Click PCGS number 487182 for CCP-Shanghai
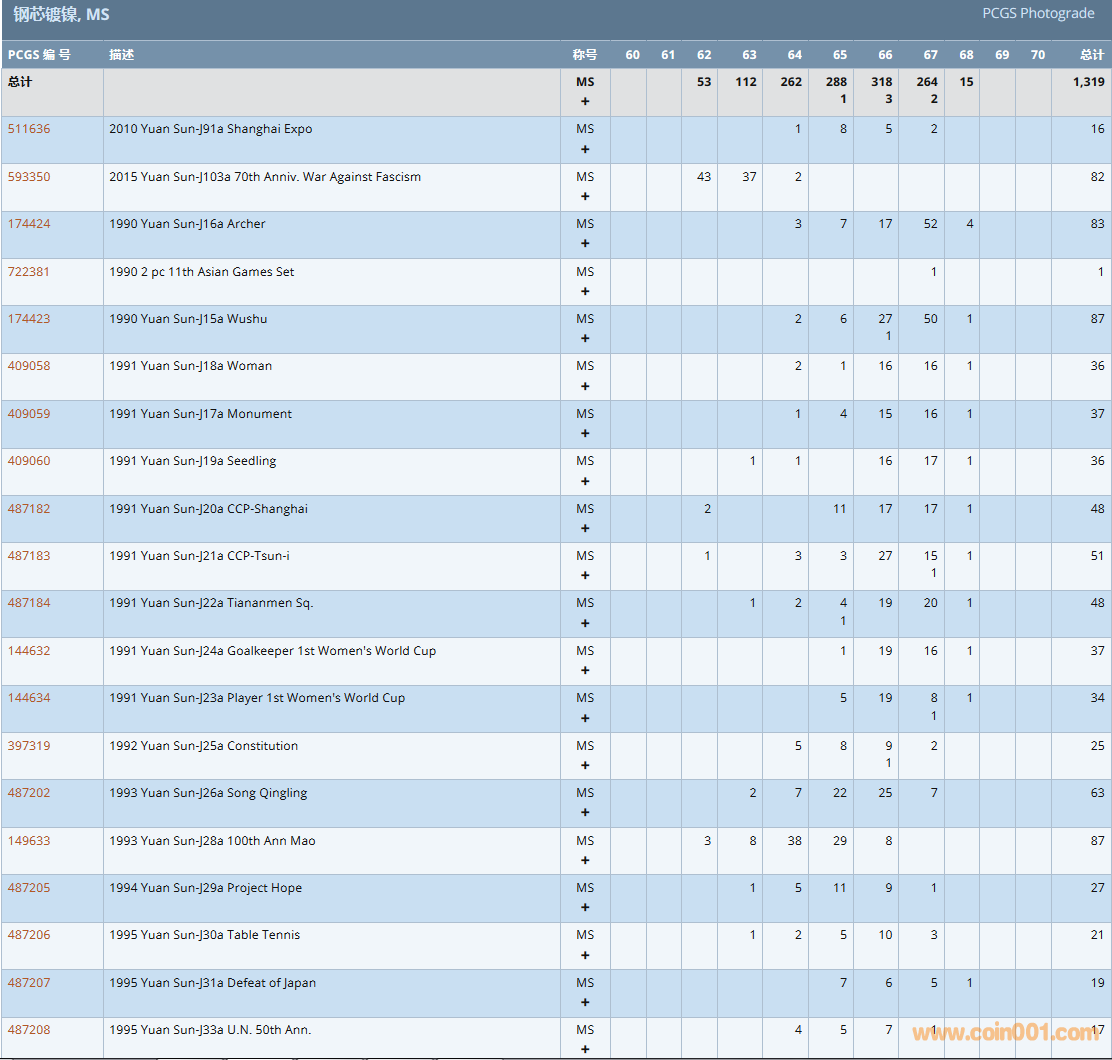The height and width of the screenshot is (1060, 1112). [29, 509]
